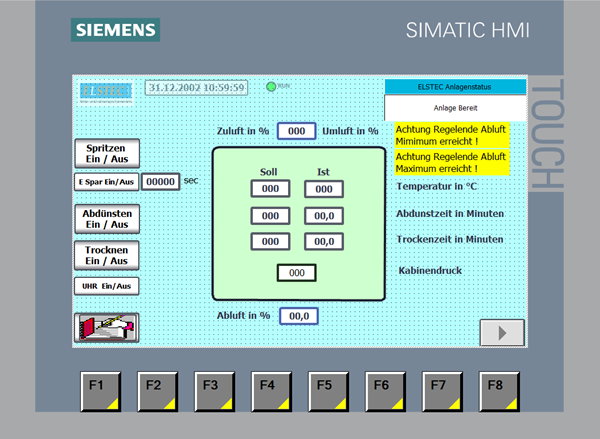Screen dimensions: 600x439
Task: Toggle Spritzen Ein / Aus
Action: click(x=107, y=153)
